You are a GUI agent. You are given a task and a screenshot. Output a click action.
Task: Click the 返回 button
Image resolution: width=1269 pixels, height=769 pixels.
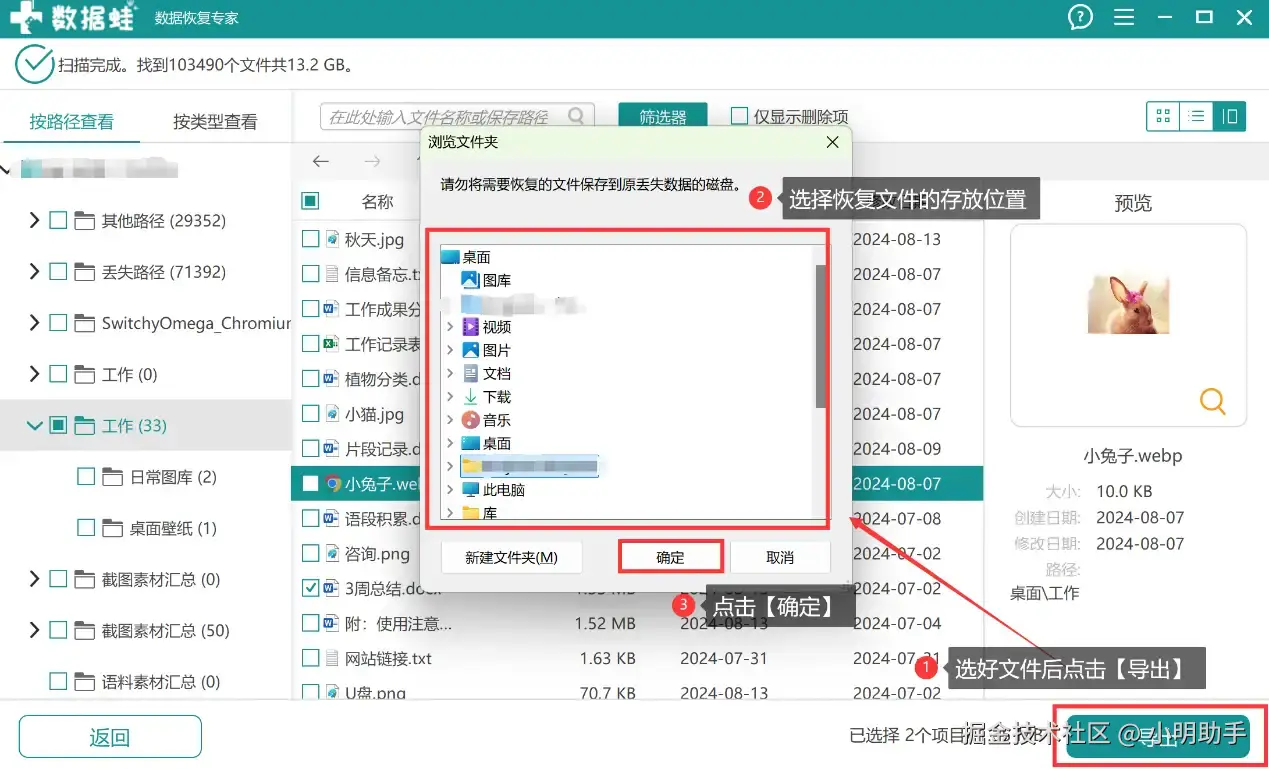click(x=110, y=737)
